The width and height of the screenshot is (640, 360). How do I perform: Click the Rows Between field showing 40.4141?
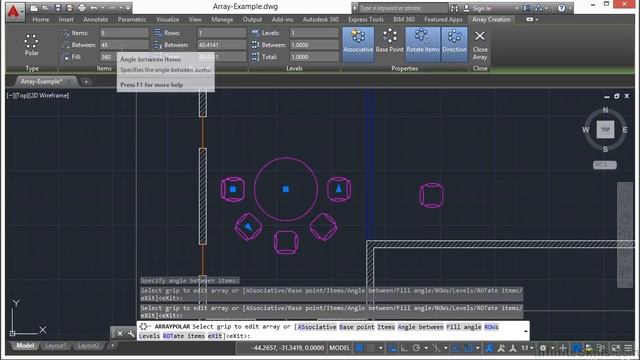(x=222, y=45)
